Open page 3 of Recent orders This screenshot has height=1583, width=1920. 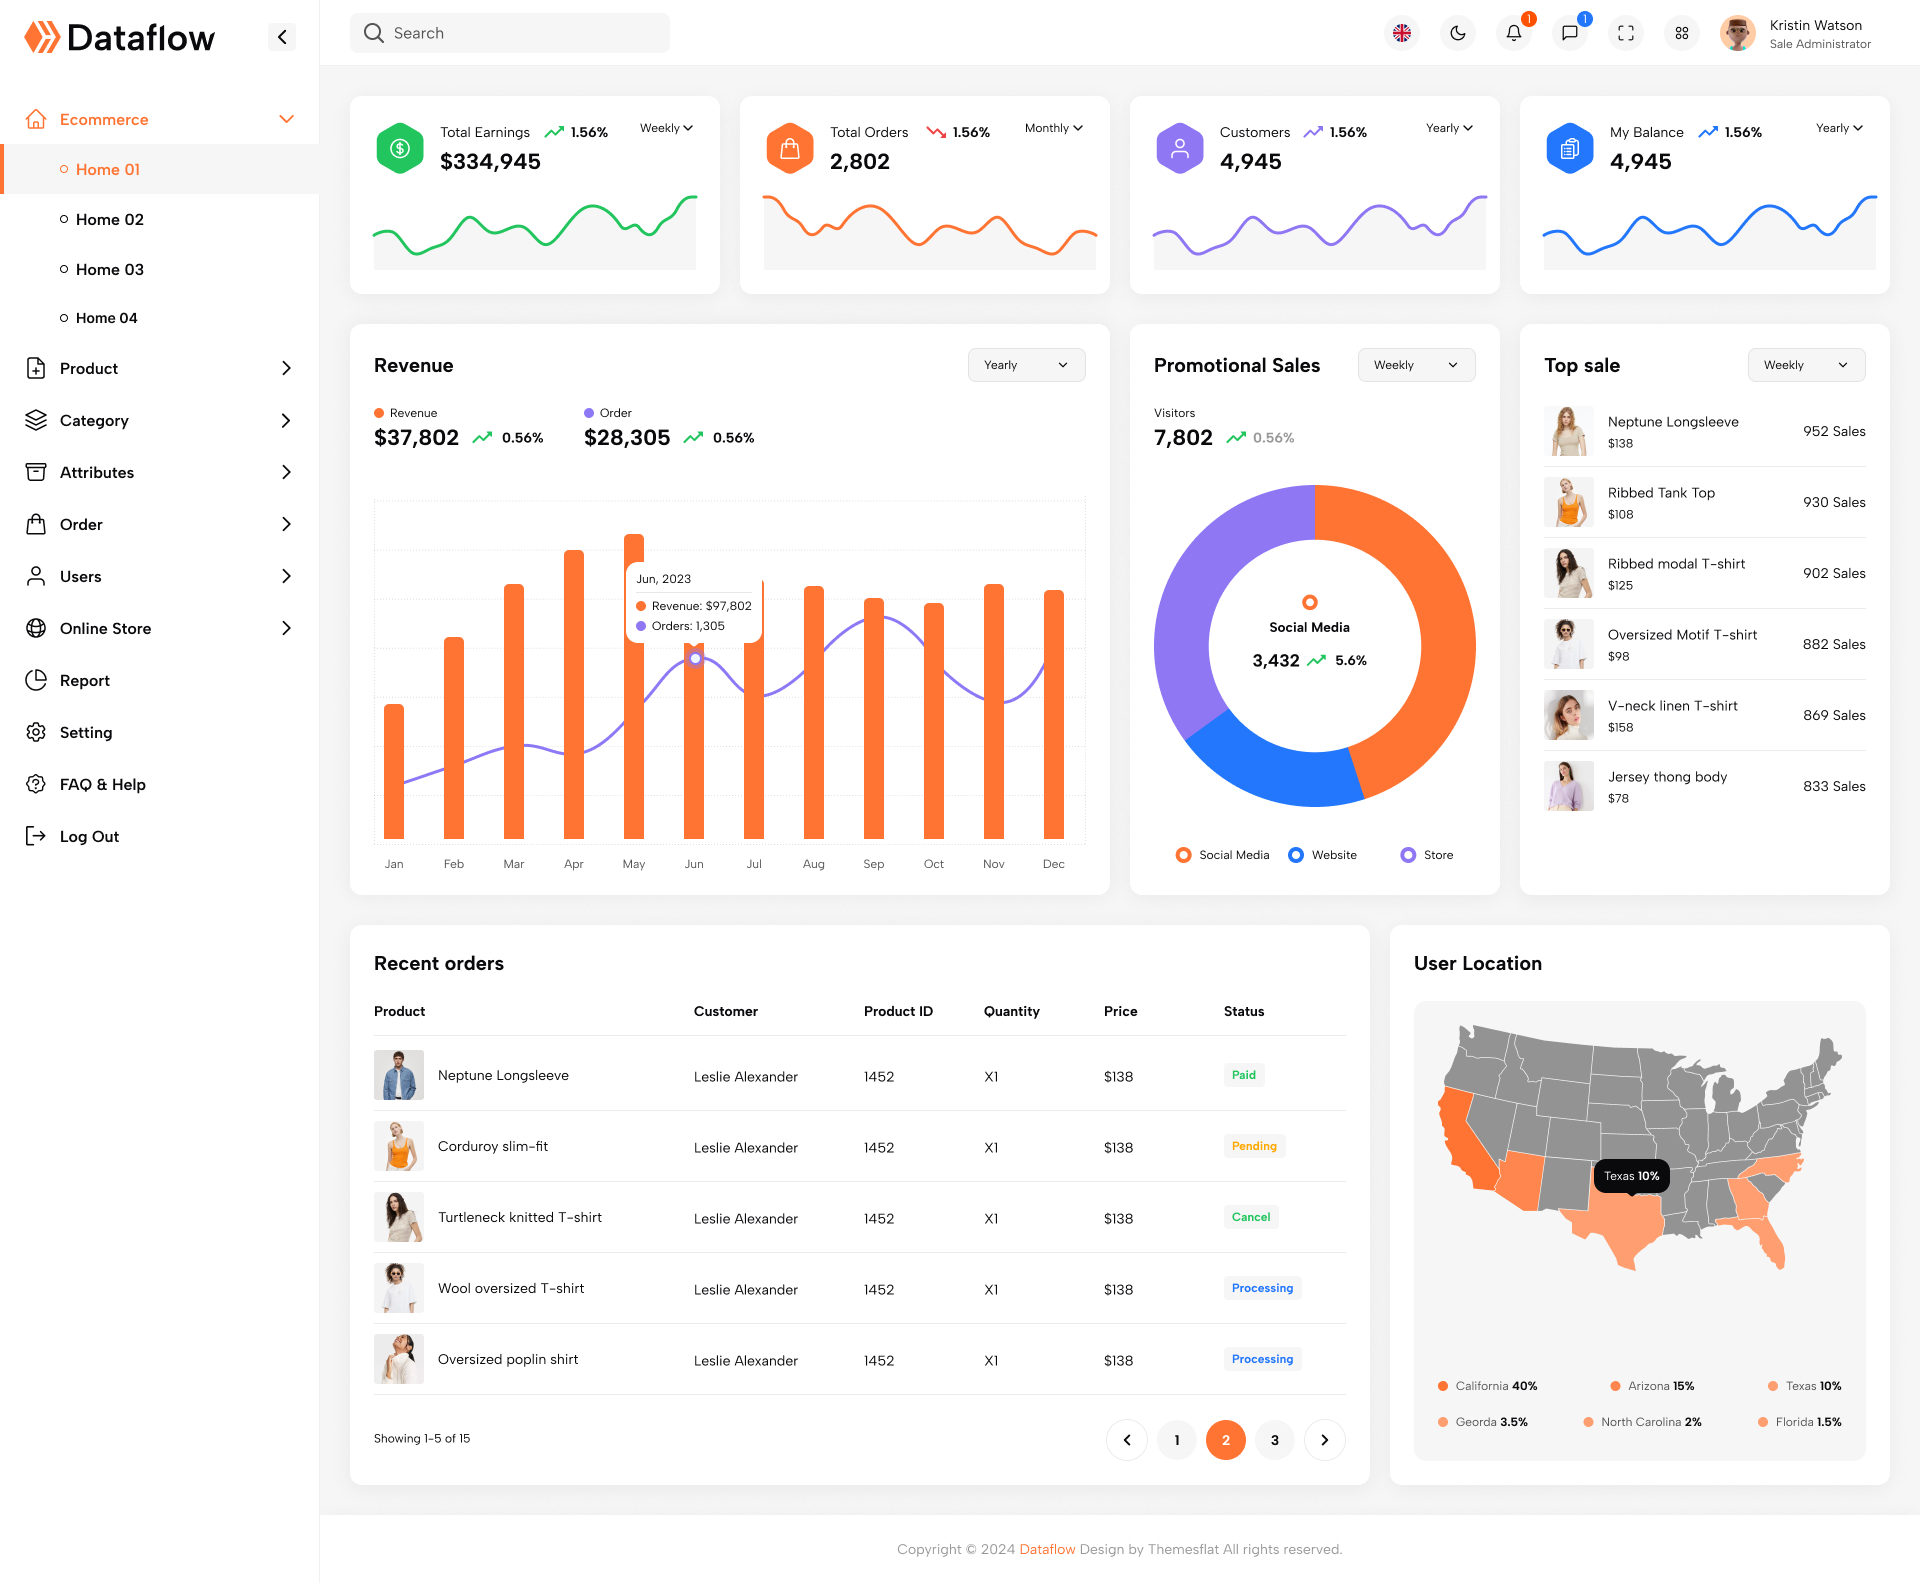[x=1274, y=1440]
